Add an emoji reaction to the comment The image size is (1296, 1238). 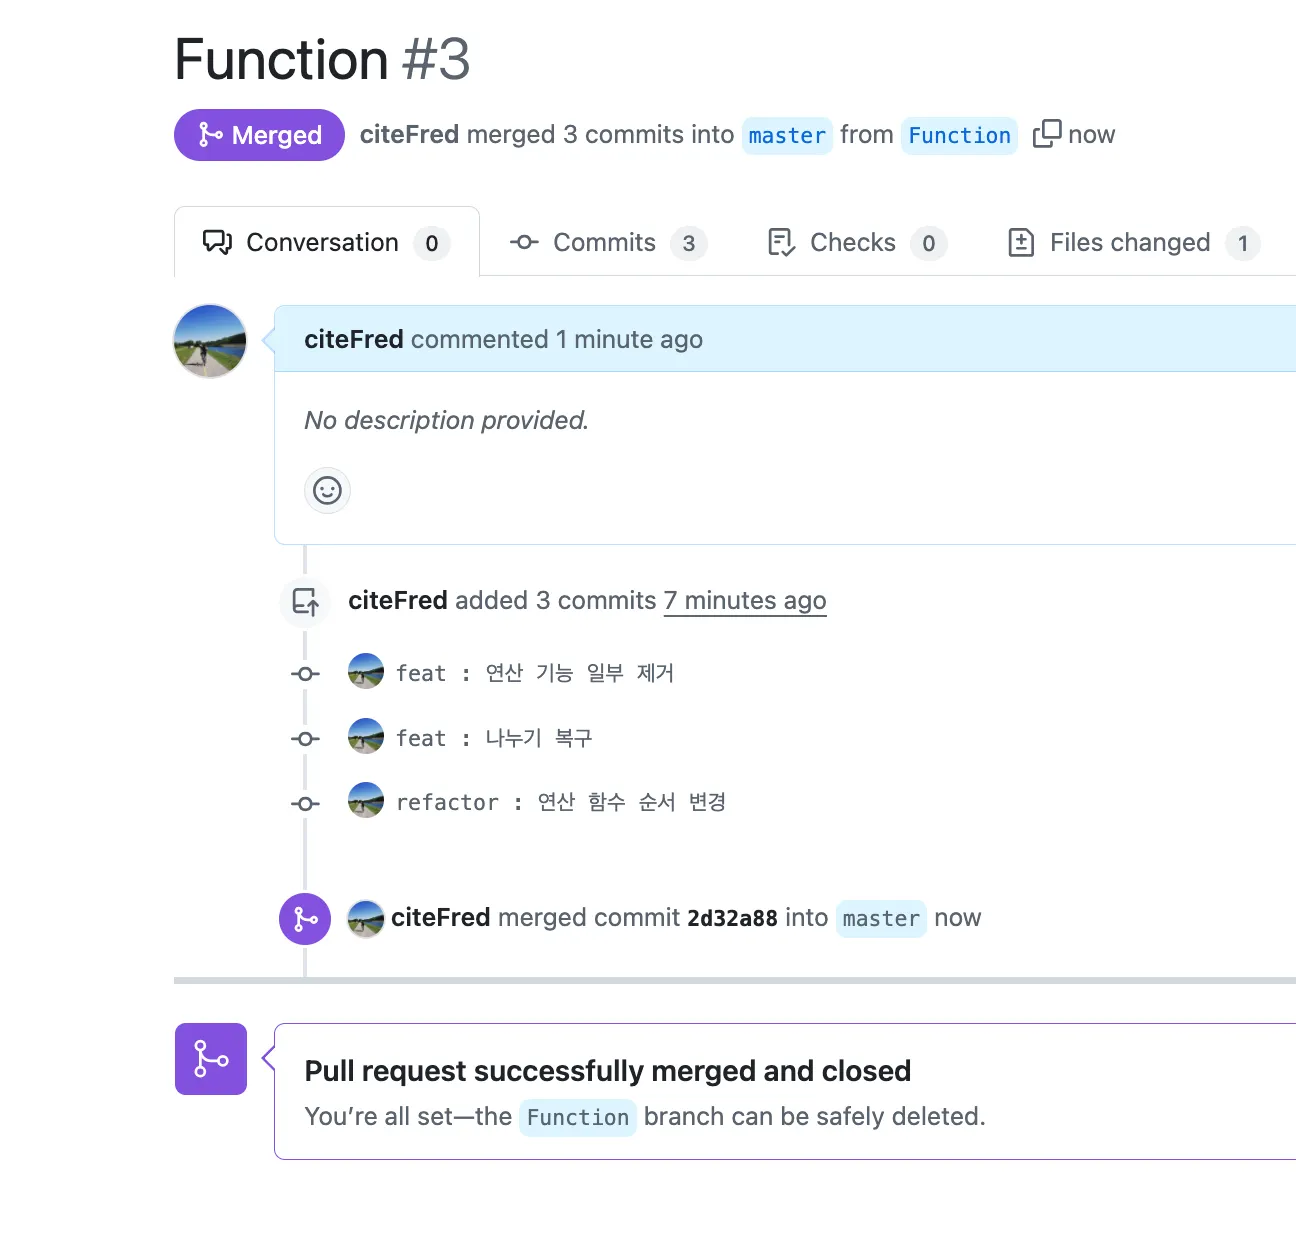(x=327, y=490)
